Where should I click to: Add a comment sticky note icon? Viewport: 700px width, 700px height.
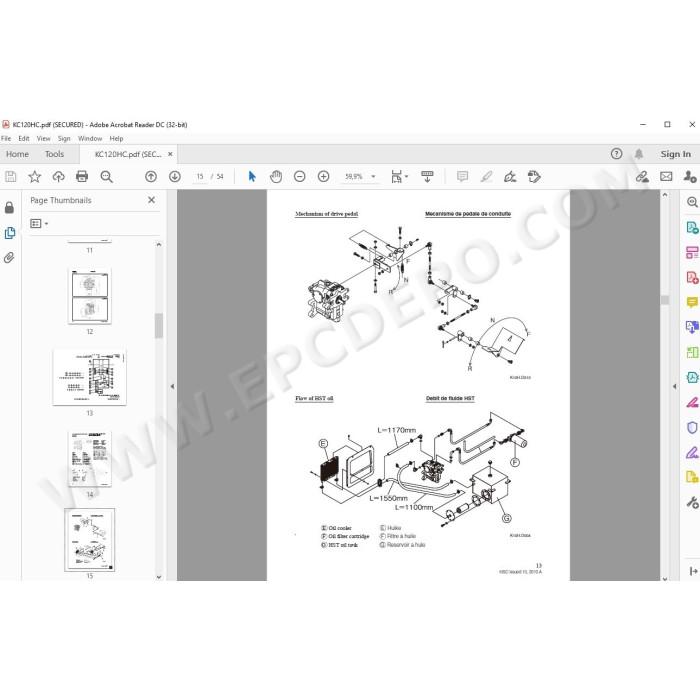(462, 177)
